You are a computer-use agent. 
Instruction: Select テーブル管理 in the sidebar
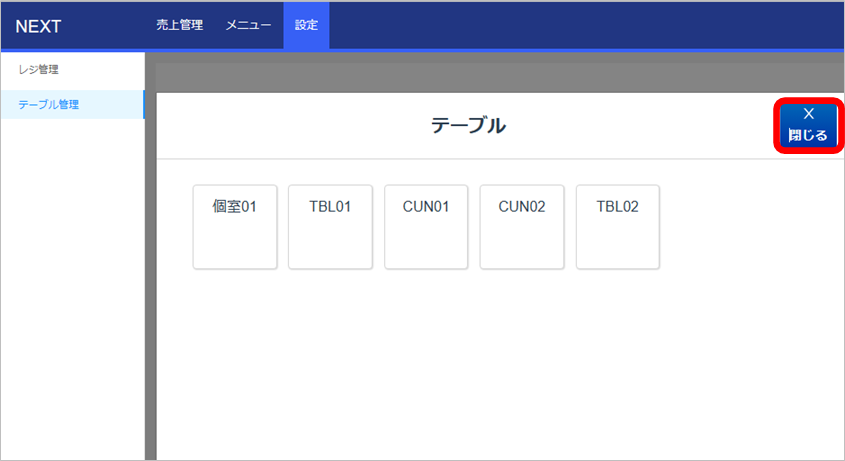[x=48, y=104]
